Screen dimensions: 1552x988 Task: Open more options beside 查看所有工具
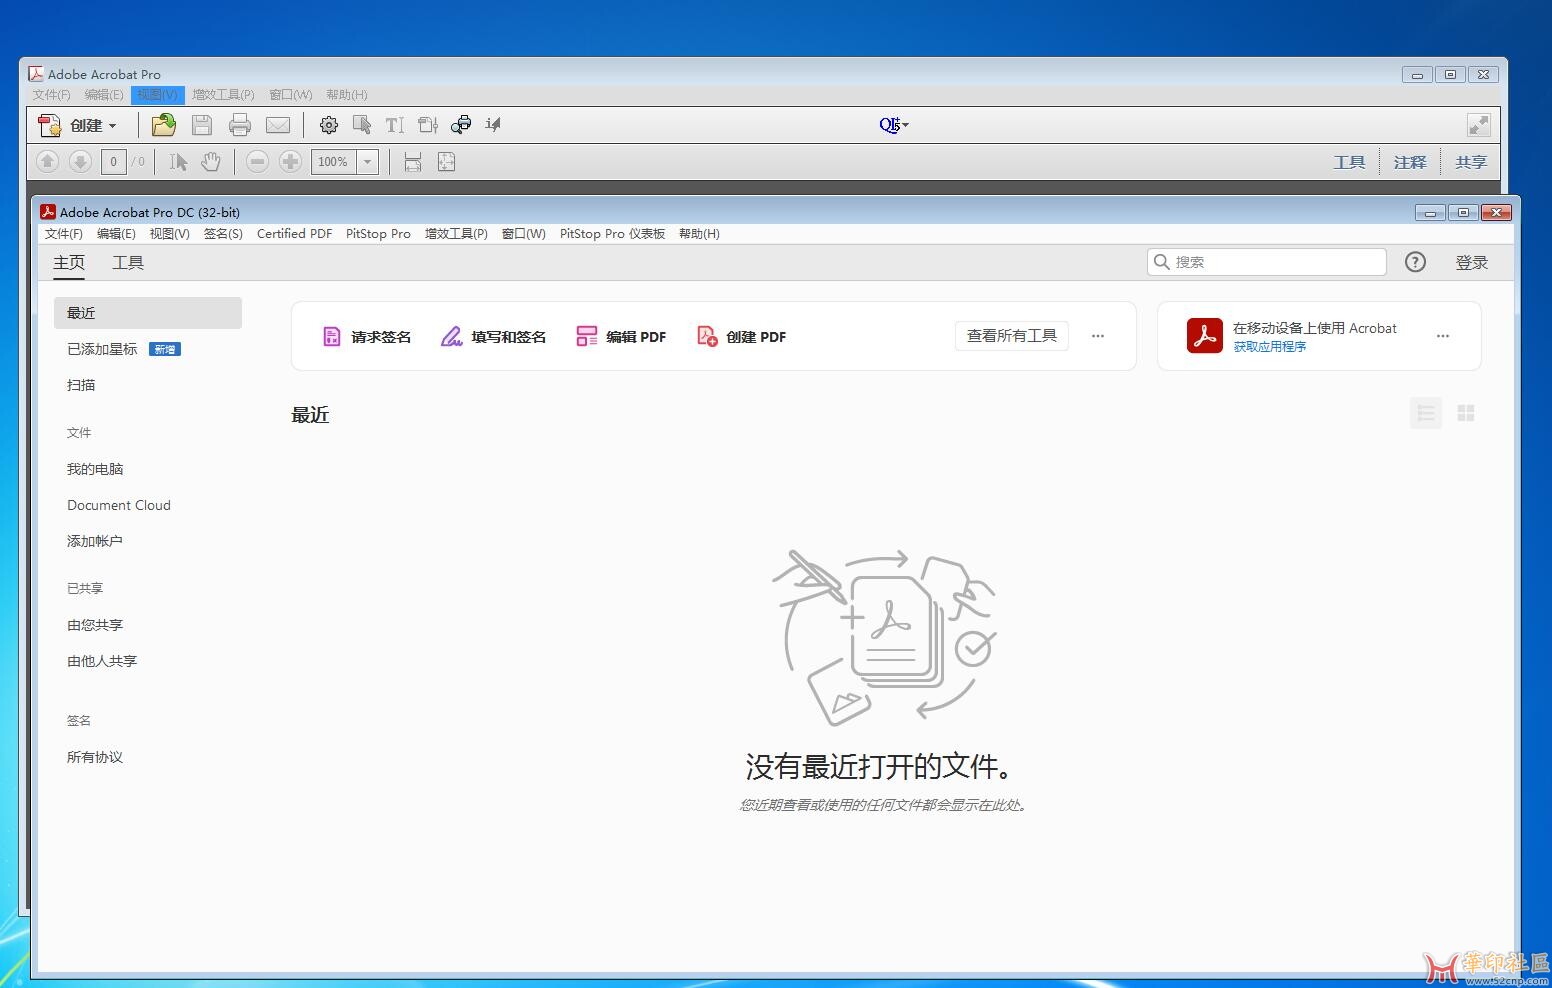1098,336
